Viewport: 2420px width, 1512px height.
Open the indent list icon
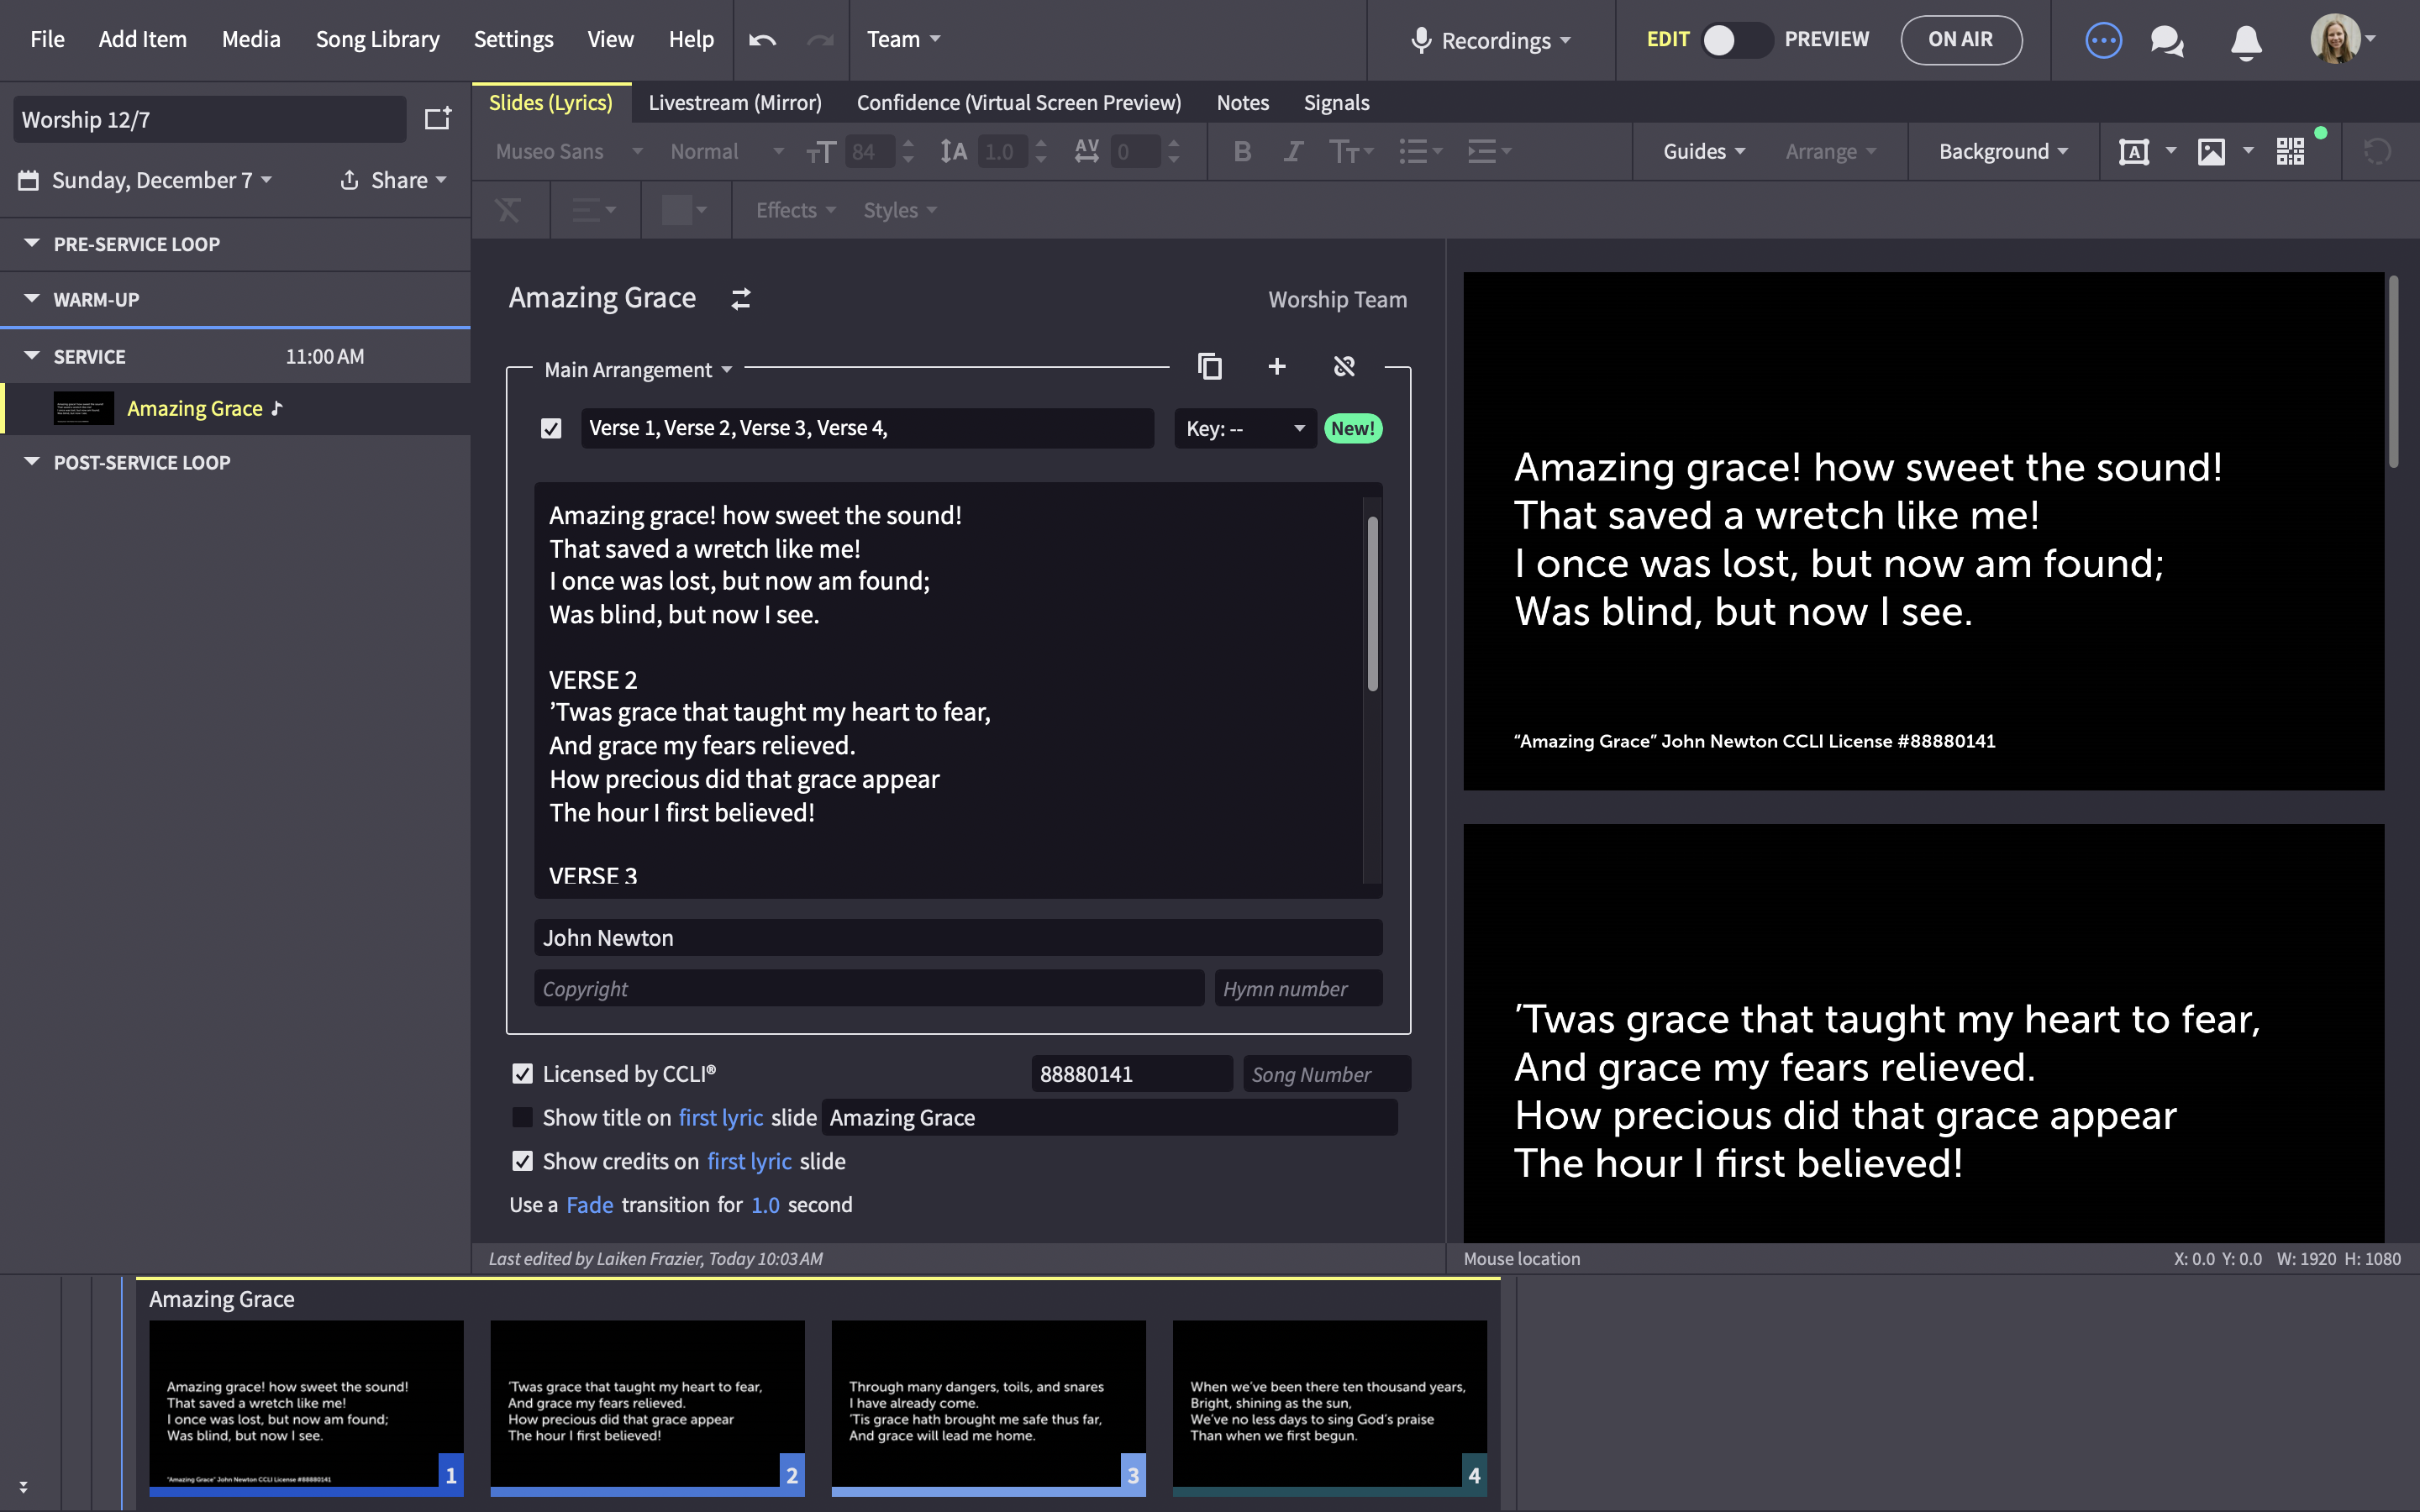[1489, 151]
